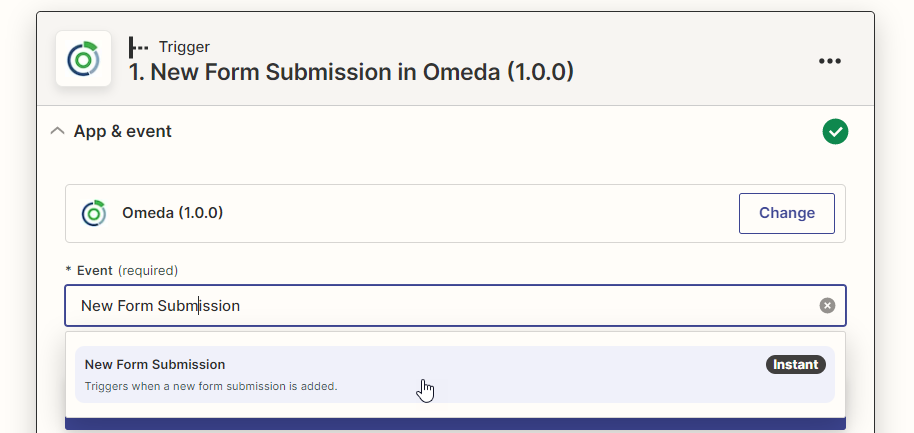Screen dimensions: 914x433
Task: Click the (required) hint text
Action: [148, 270]
